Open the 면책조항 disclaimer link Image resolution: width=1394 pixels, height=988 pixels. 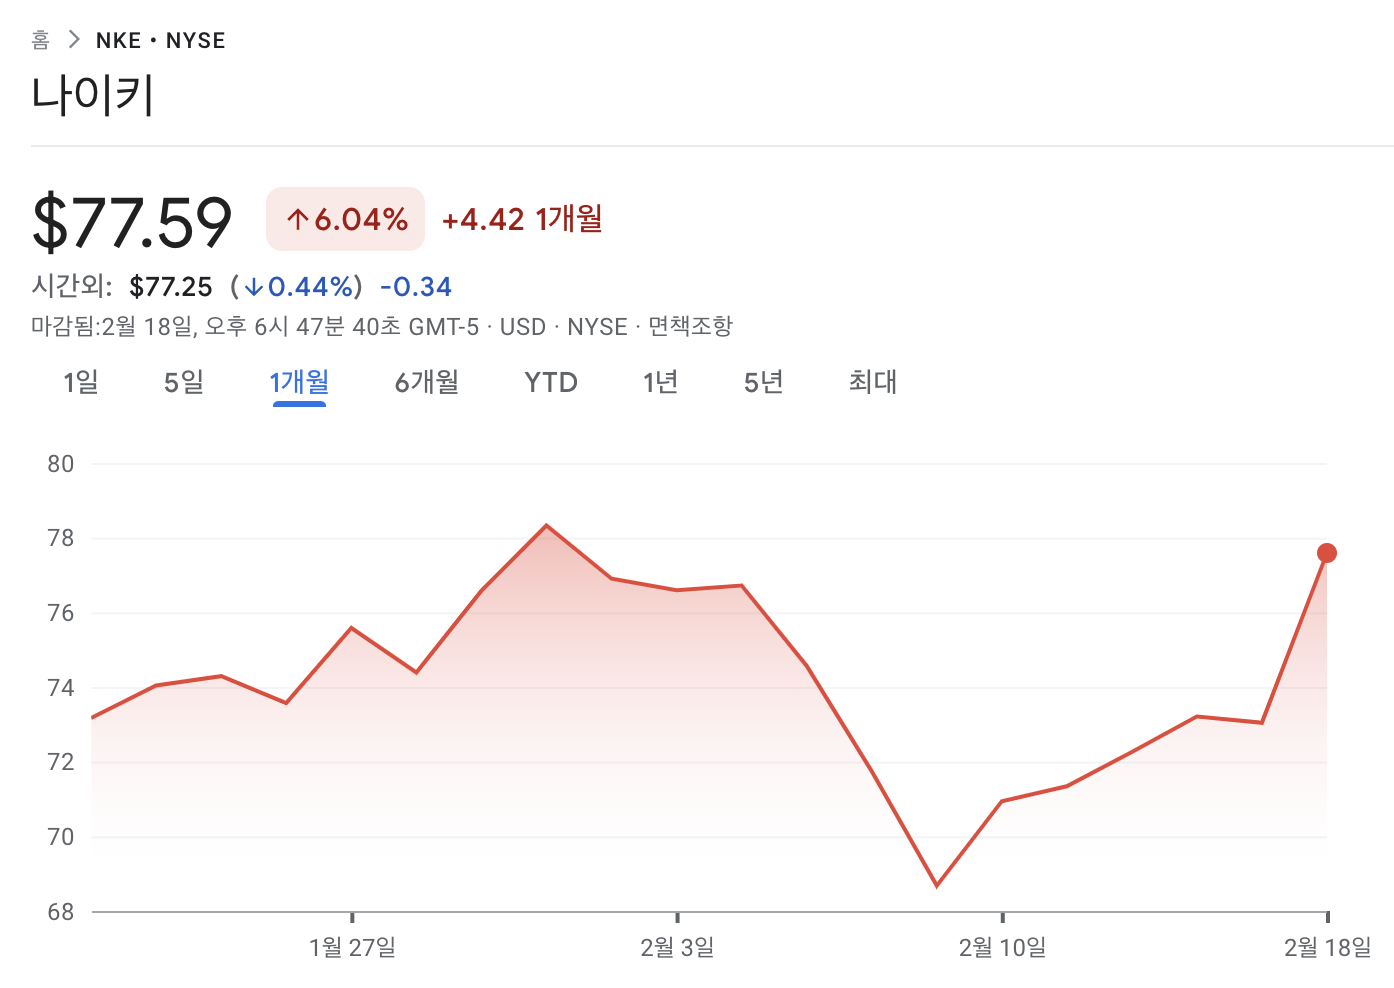pyautogui.click(x=691, y=326)
